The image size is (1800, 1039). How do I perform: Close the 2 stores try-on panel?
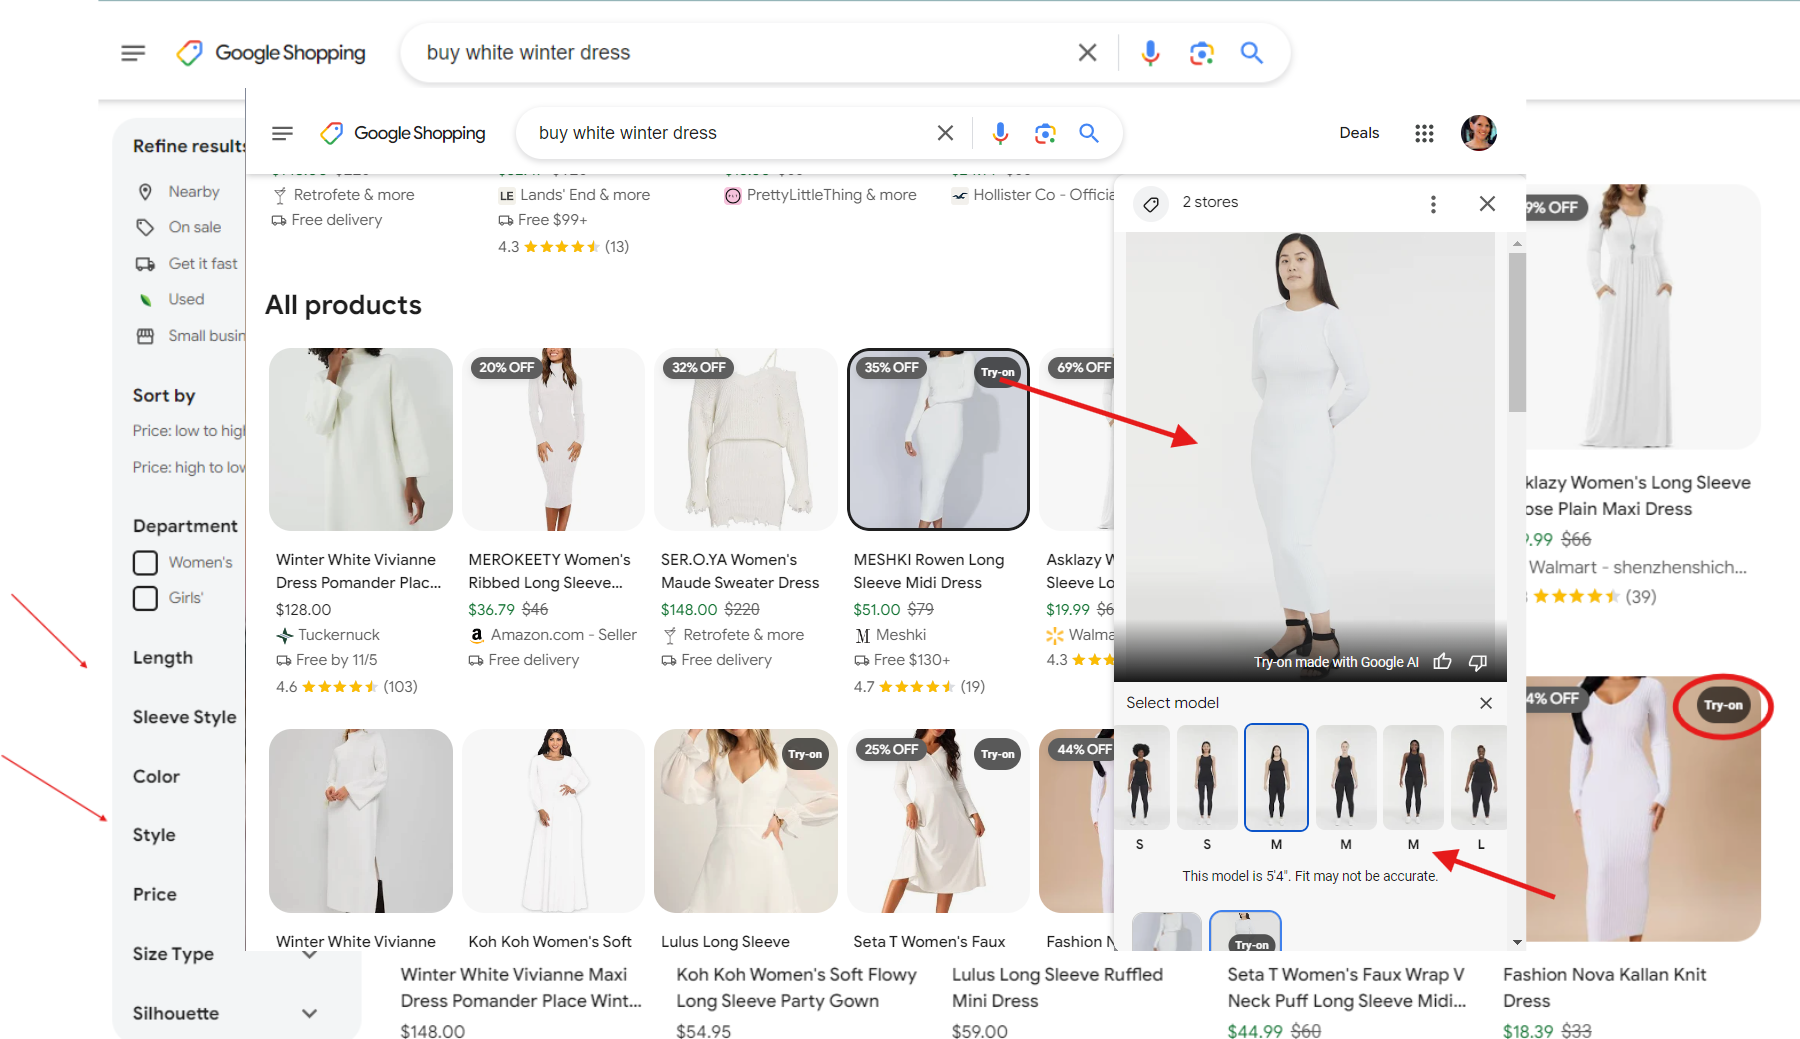coord(1487,204)
